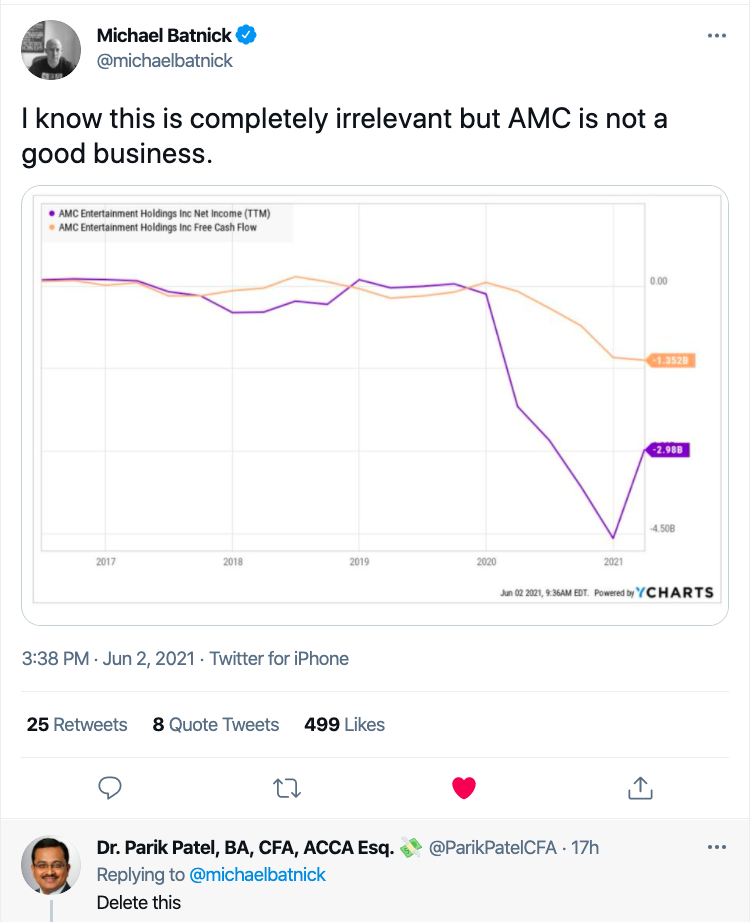Open Michael Batnick's profile picture

click(51, 49)
